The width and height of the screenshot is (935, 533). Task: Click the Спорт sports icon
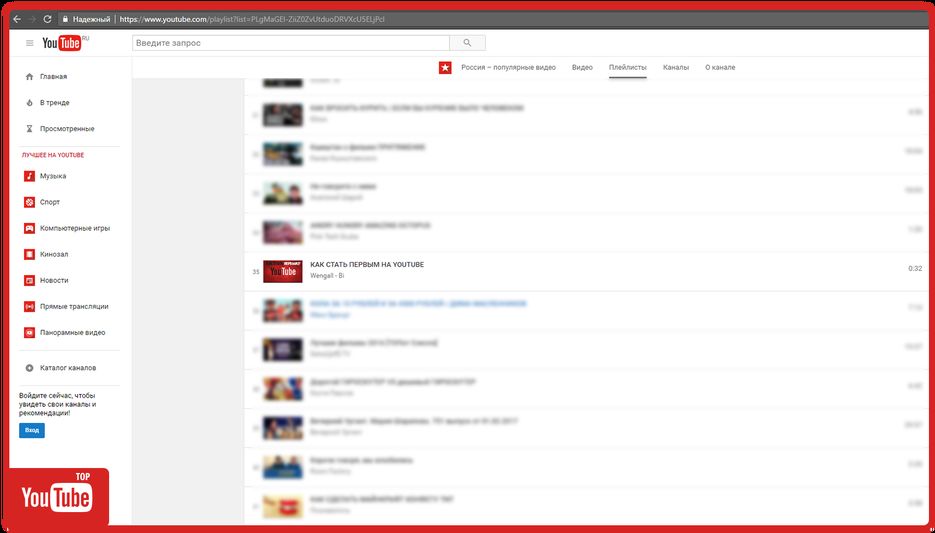[x=29, y=202]
